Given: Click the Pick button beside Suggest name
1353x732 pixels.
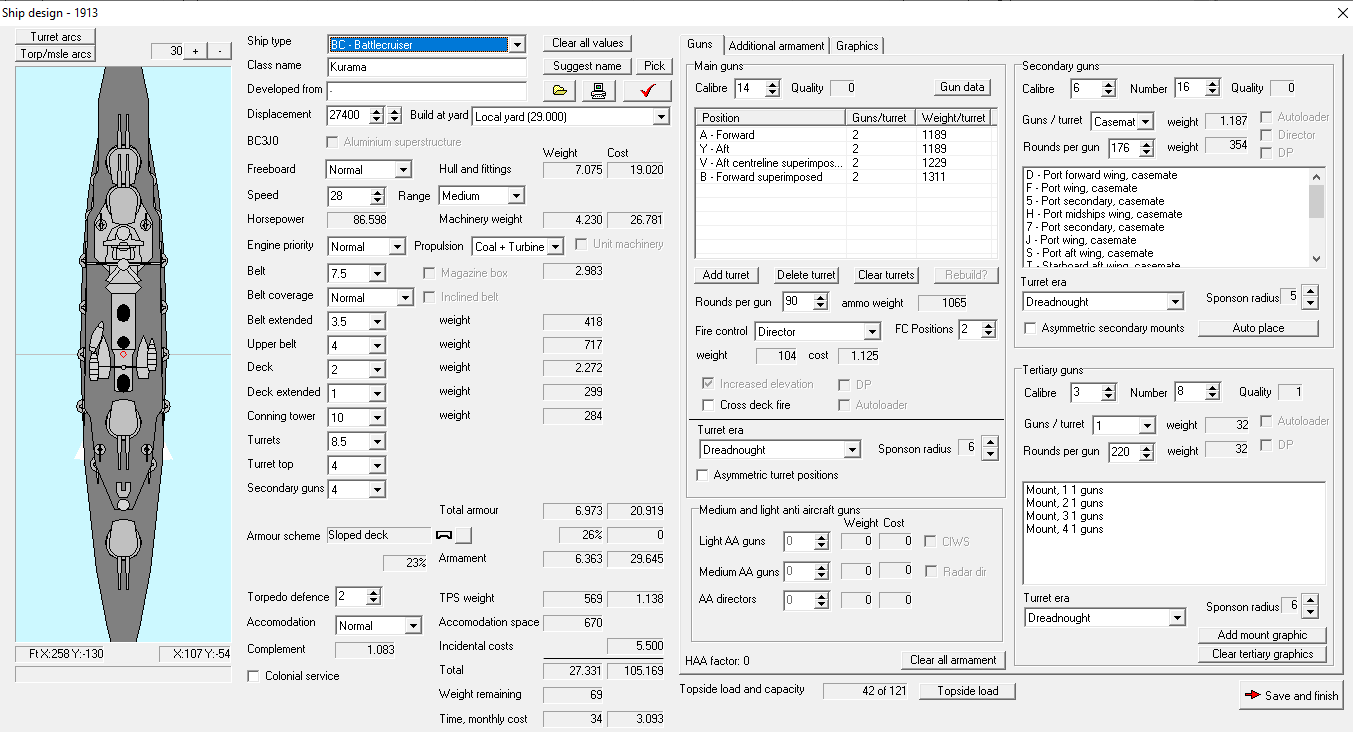Looking at the screenshot, I should click(x=654, y=66).
